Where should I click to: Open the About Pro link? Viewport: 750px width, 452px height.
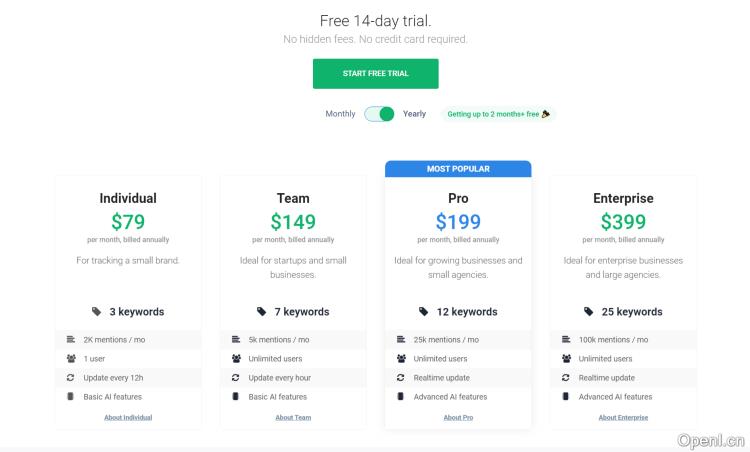tap(458, 417)
